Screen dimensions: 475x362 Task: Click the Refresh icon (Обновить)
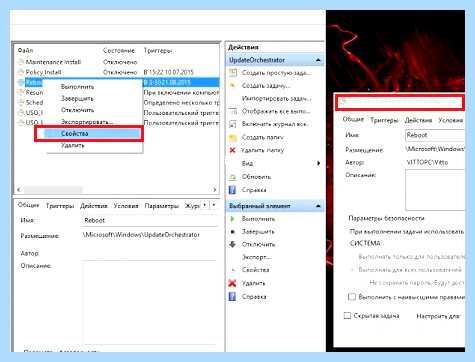233,177
